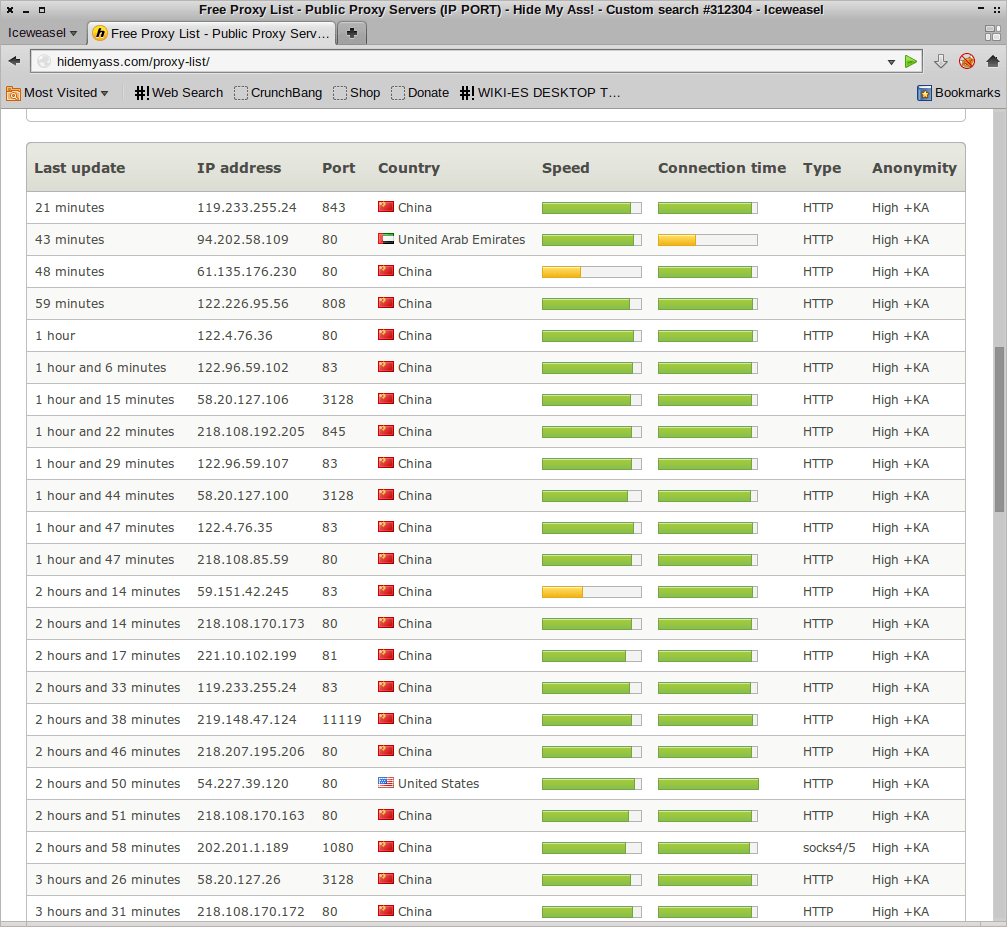This screenshot has height=927, width=1007.
Task: Click the port number 1080
Action: [x=338, y=847]
